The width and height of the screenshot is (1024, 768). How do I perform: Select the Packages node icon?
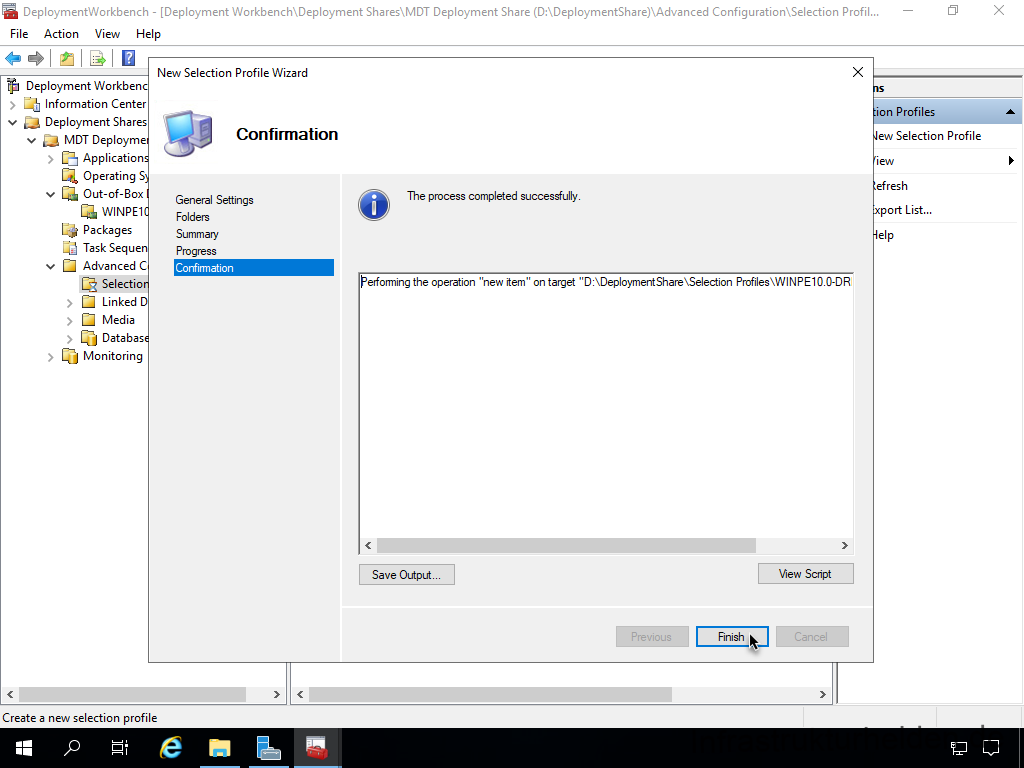tap(69, 230)
